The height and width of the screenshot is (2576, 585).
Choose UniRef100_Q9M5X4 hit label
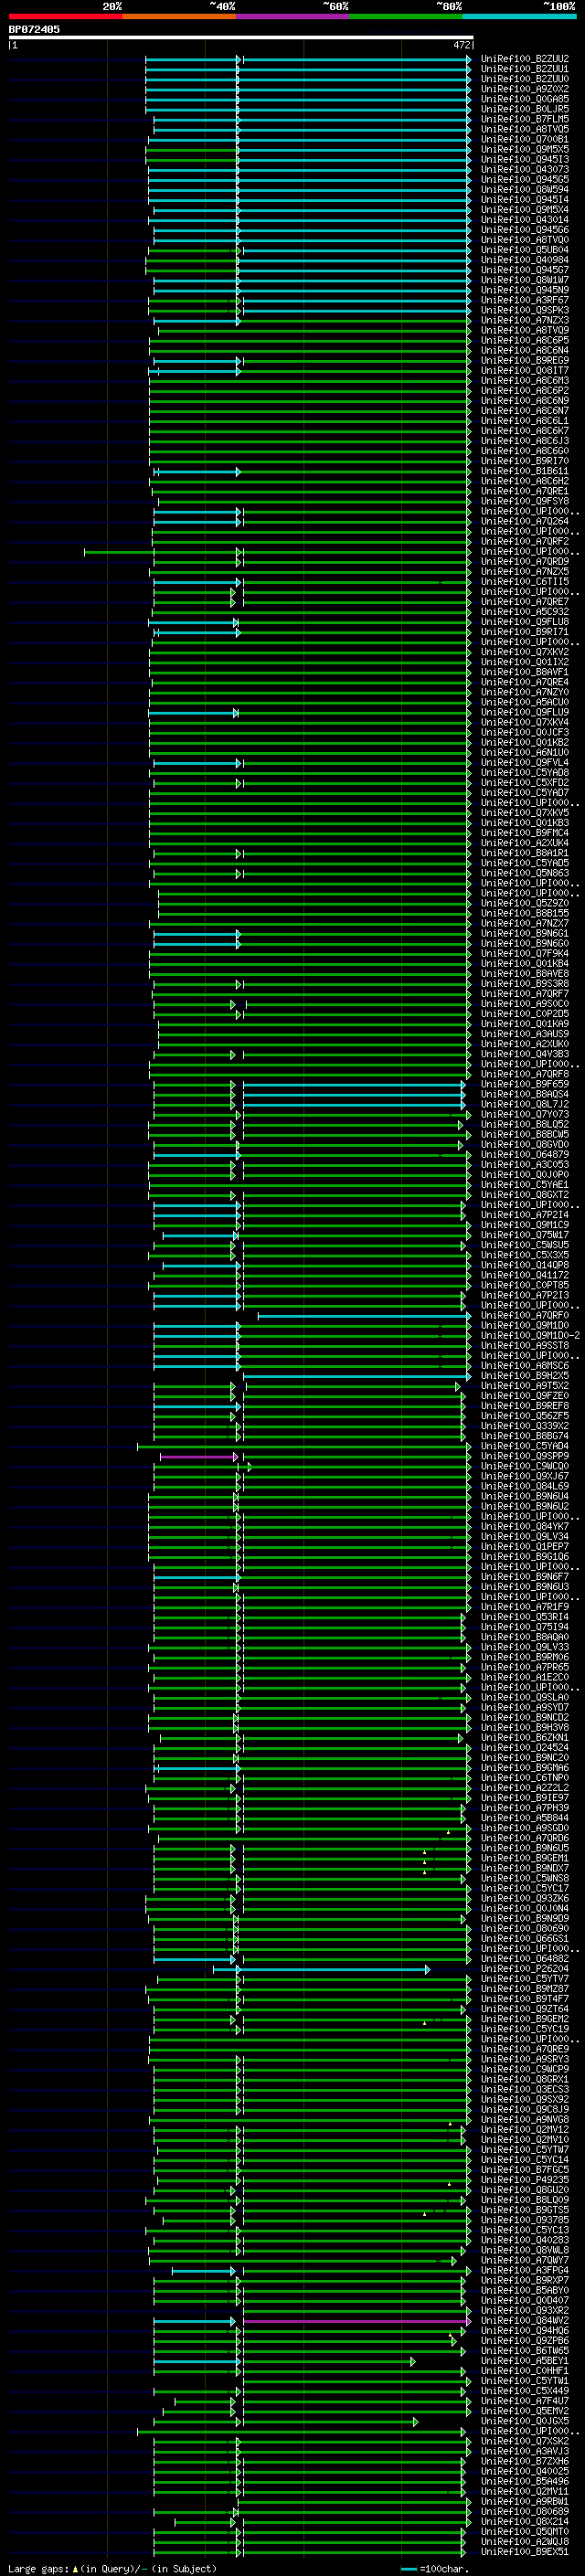pyautogui.click(x=525, y=209)
